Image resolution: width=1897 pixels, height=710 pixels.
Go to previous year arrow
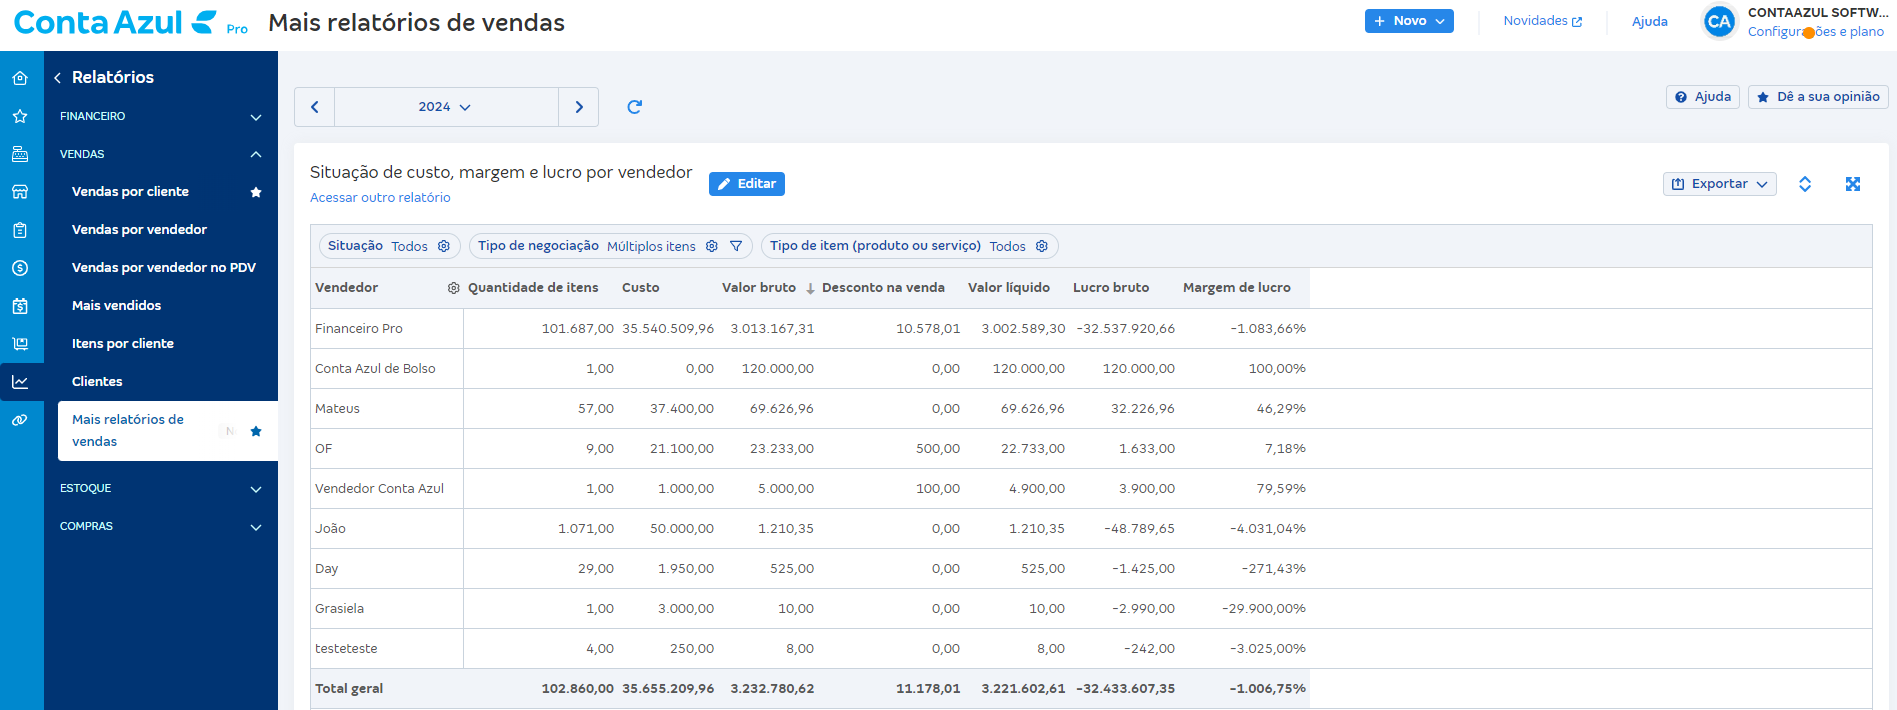click(315, 107)
